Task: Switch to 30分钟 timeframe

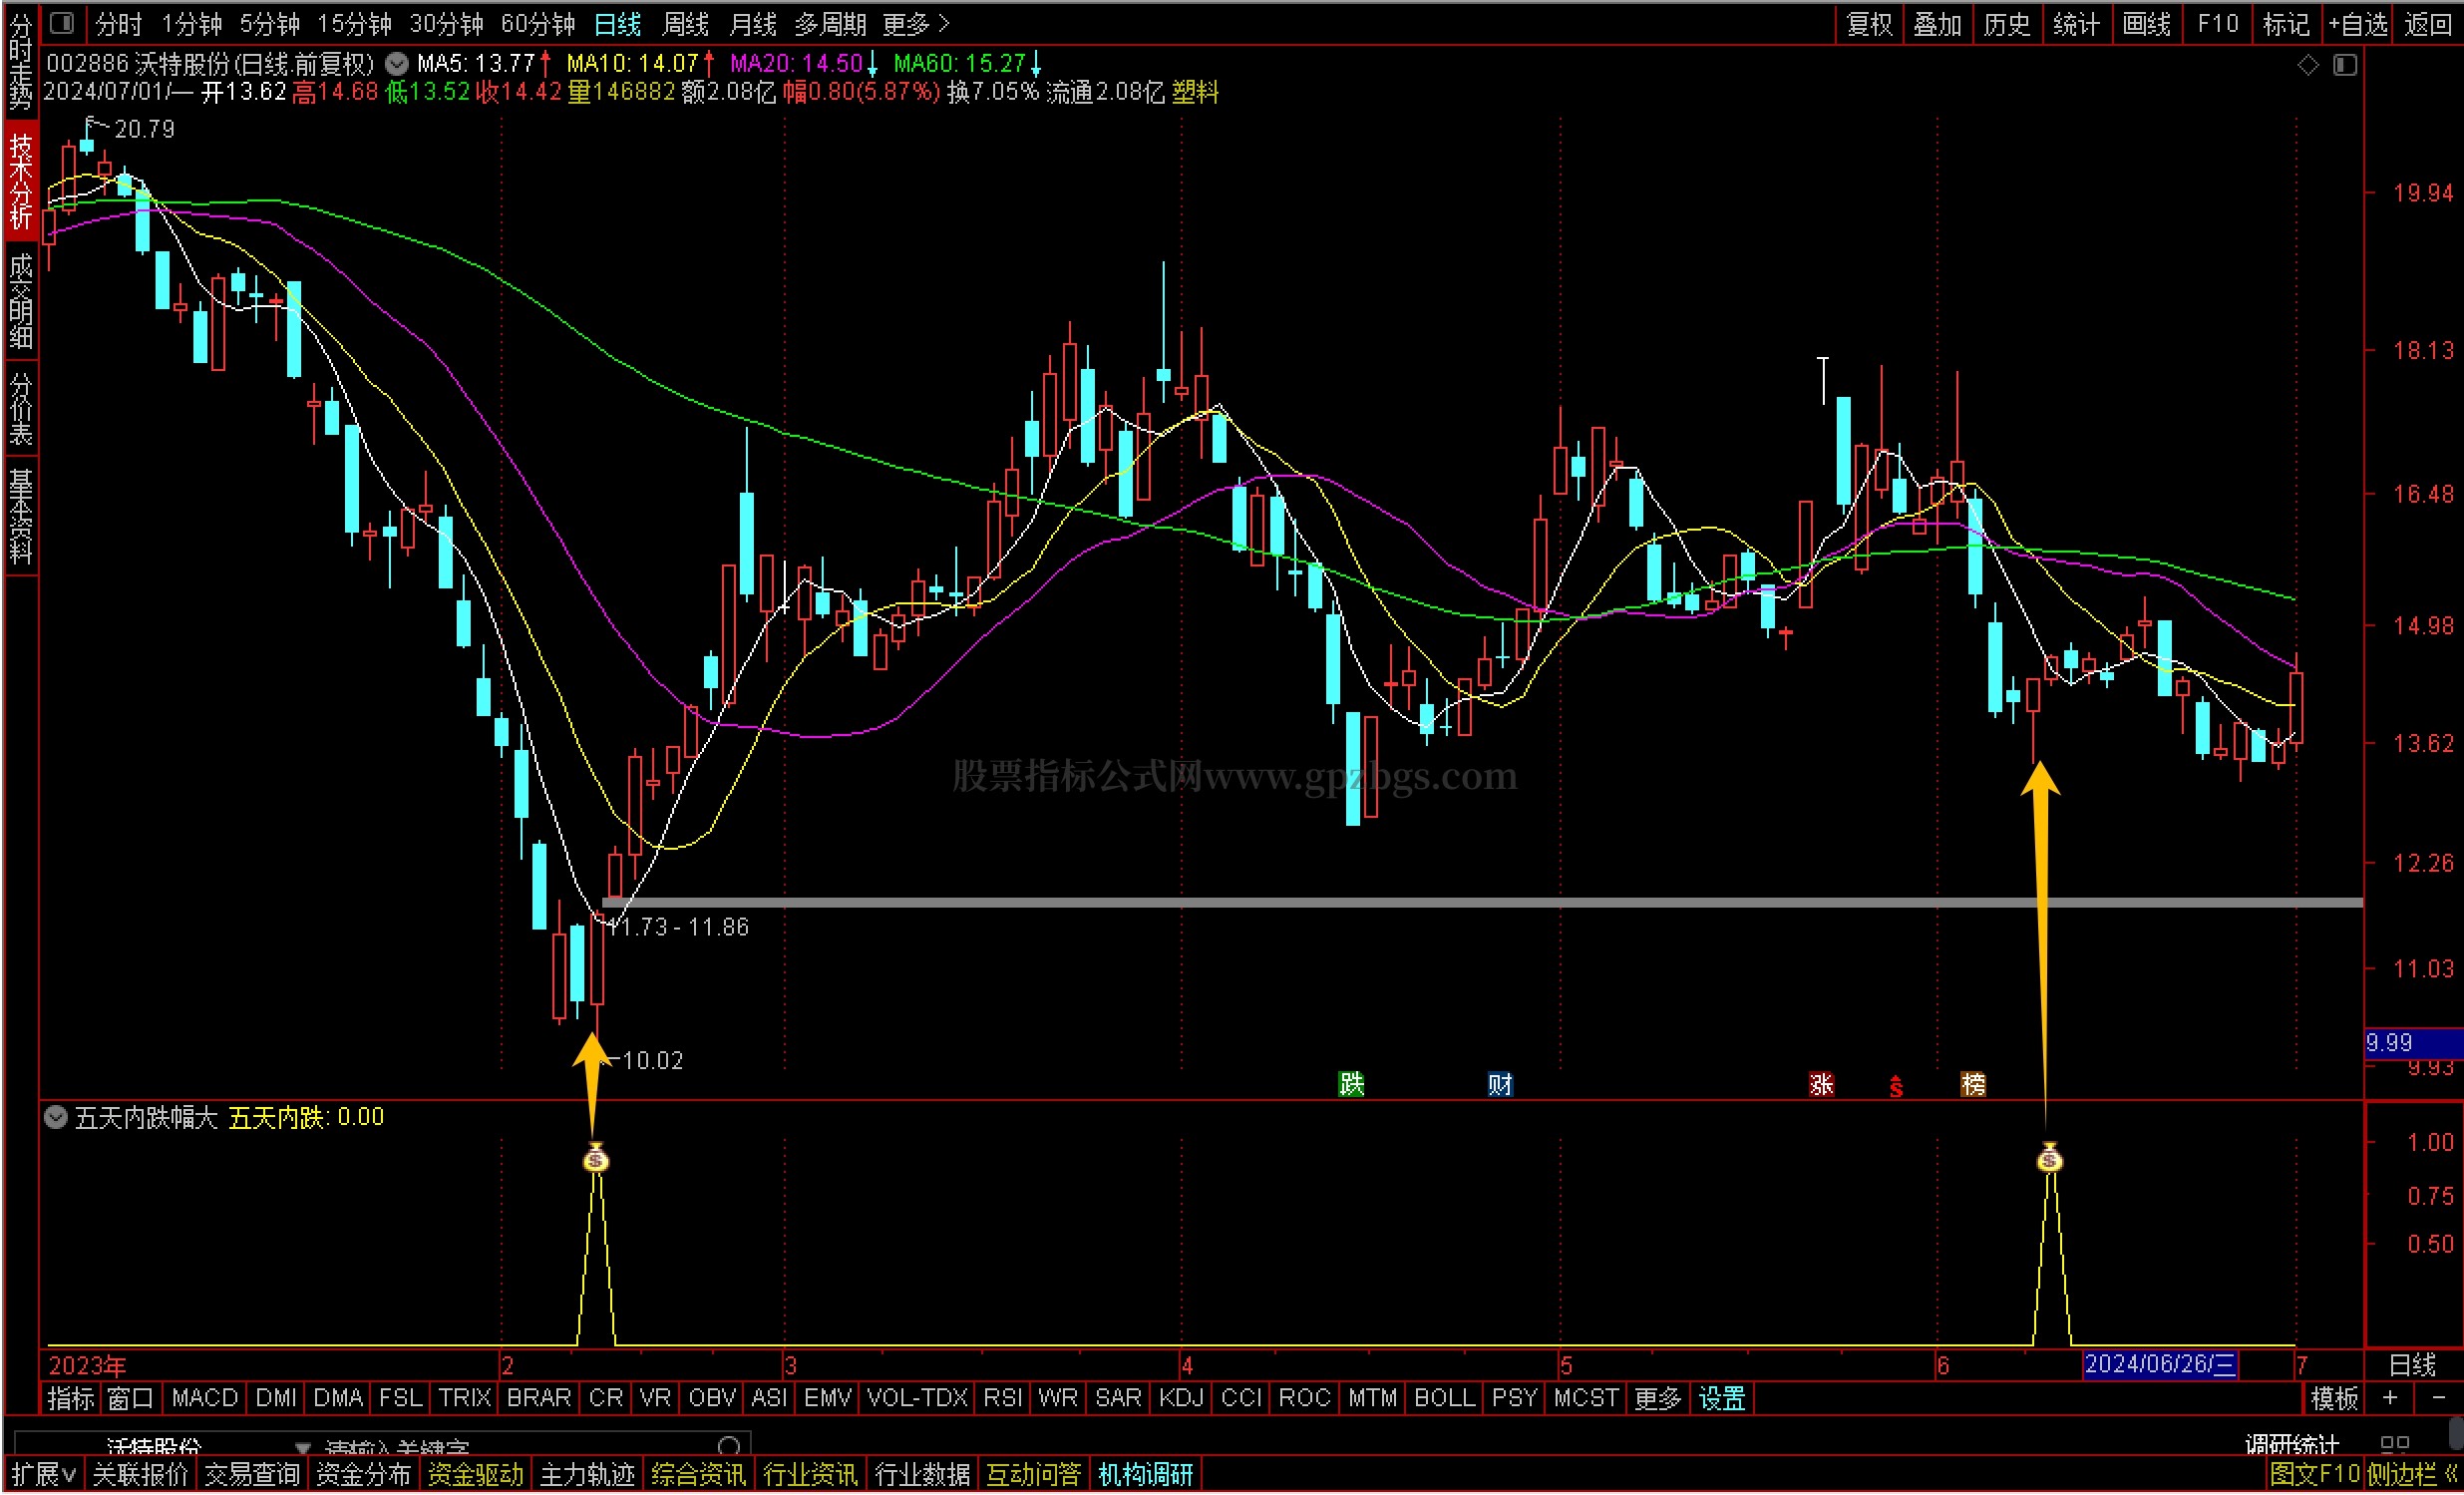Action: coord(446,24)
